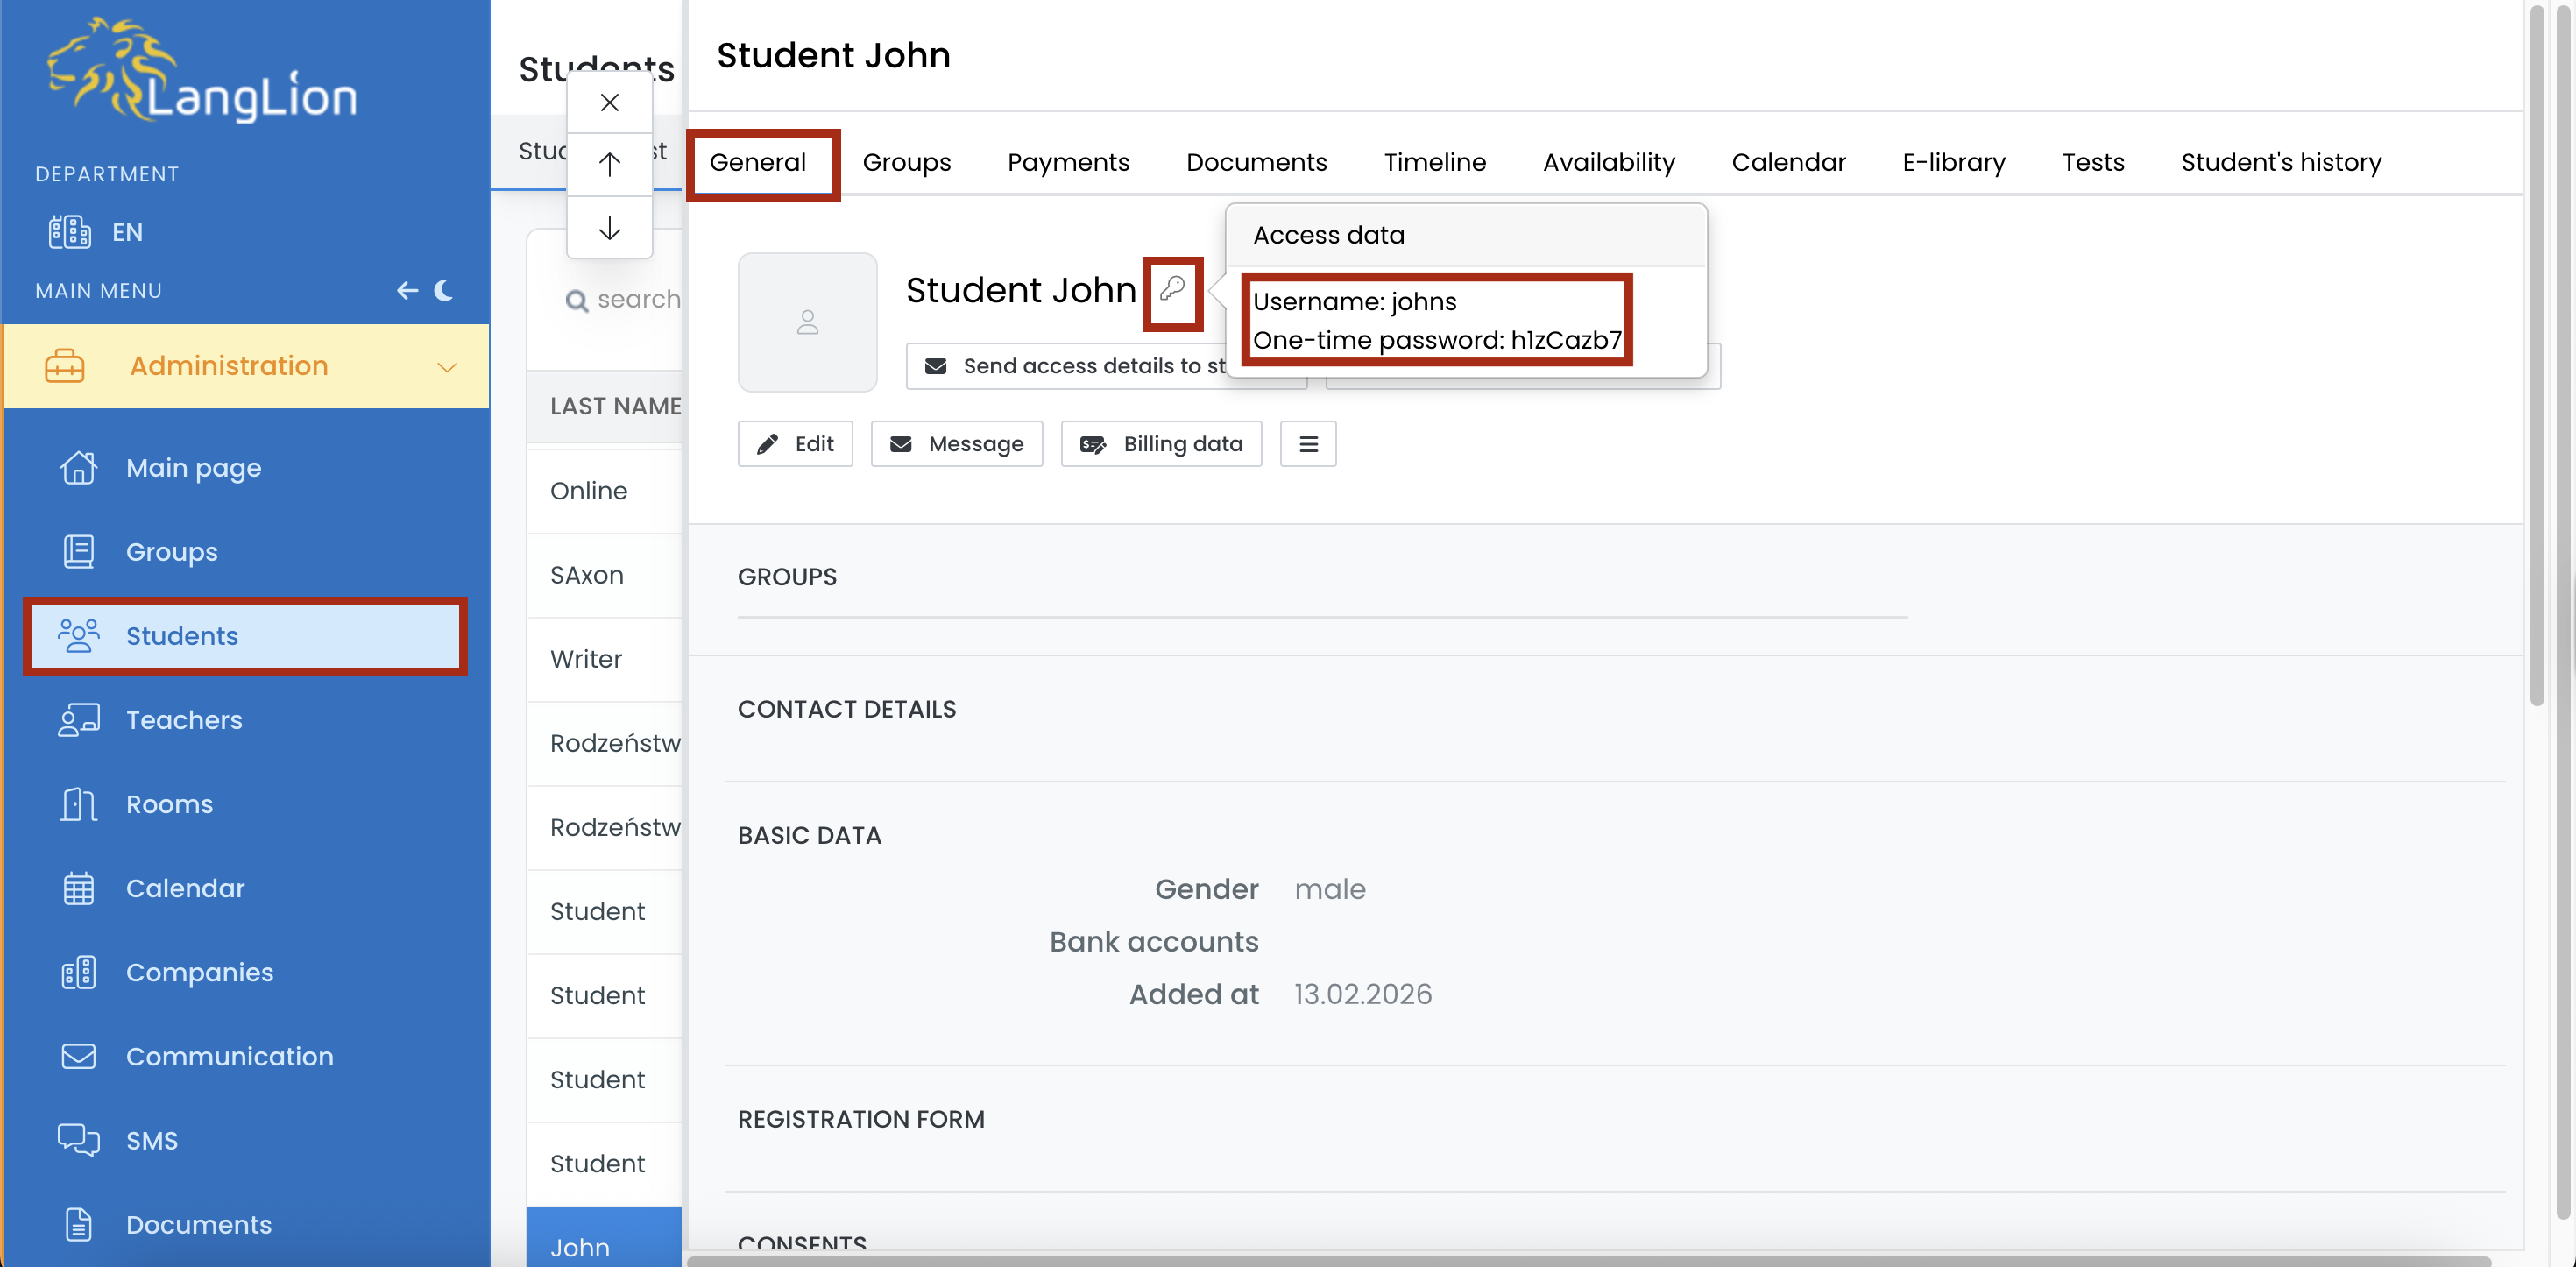Open Rooms section in sidebar
The height and width of the screenshot is (1267, 2576).
click(169, 804)
